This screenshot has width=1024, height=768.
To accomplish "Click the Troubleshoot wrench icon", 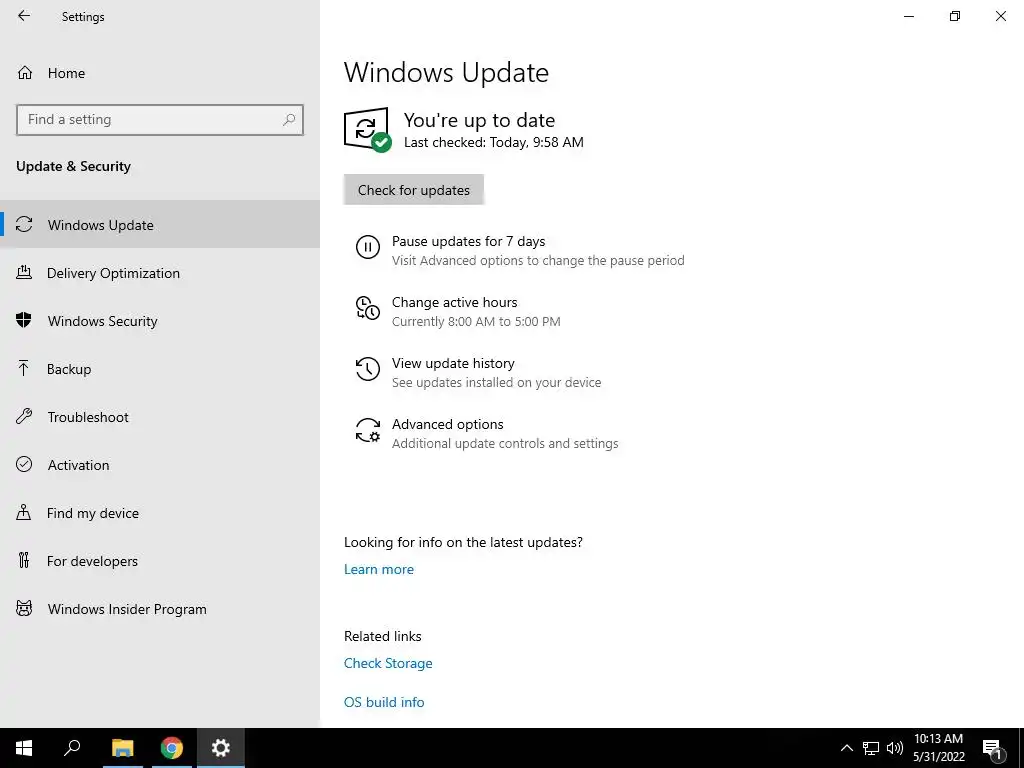I will 24,416.
